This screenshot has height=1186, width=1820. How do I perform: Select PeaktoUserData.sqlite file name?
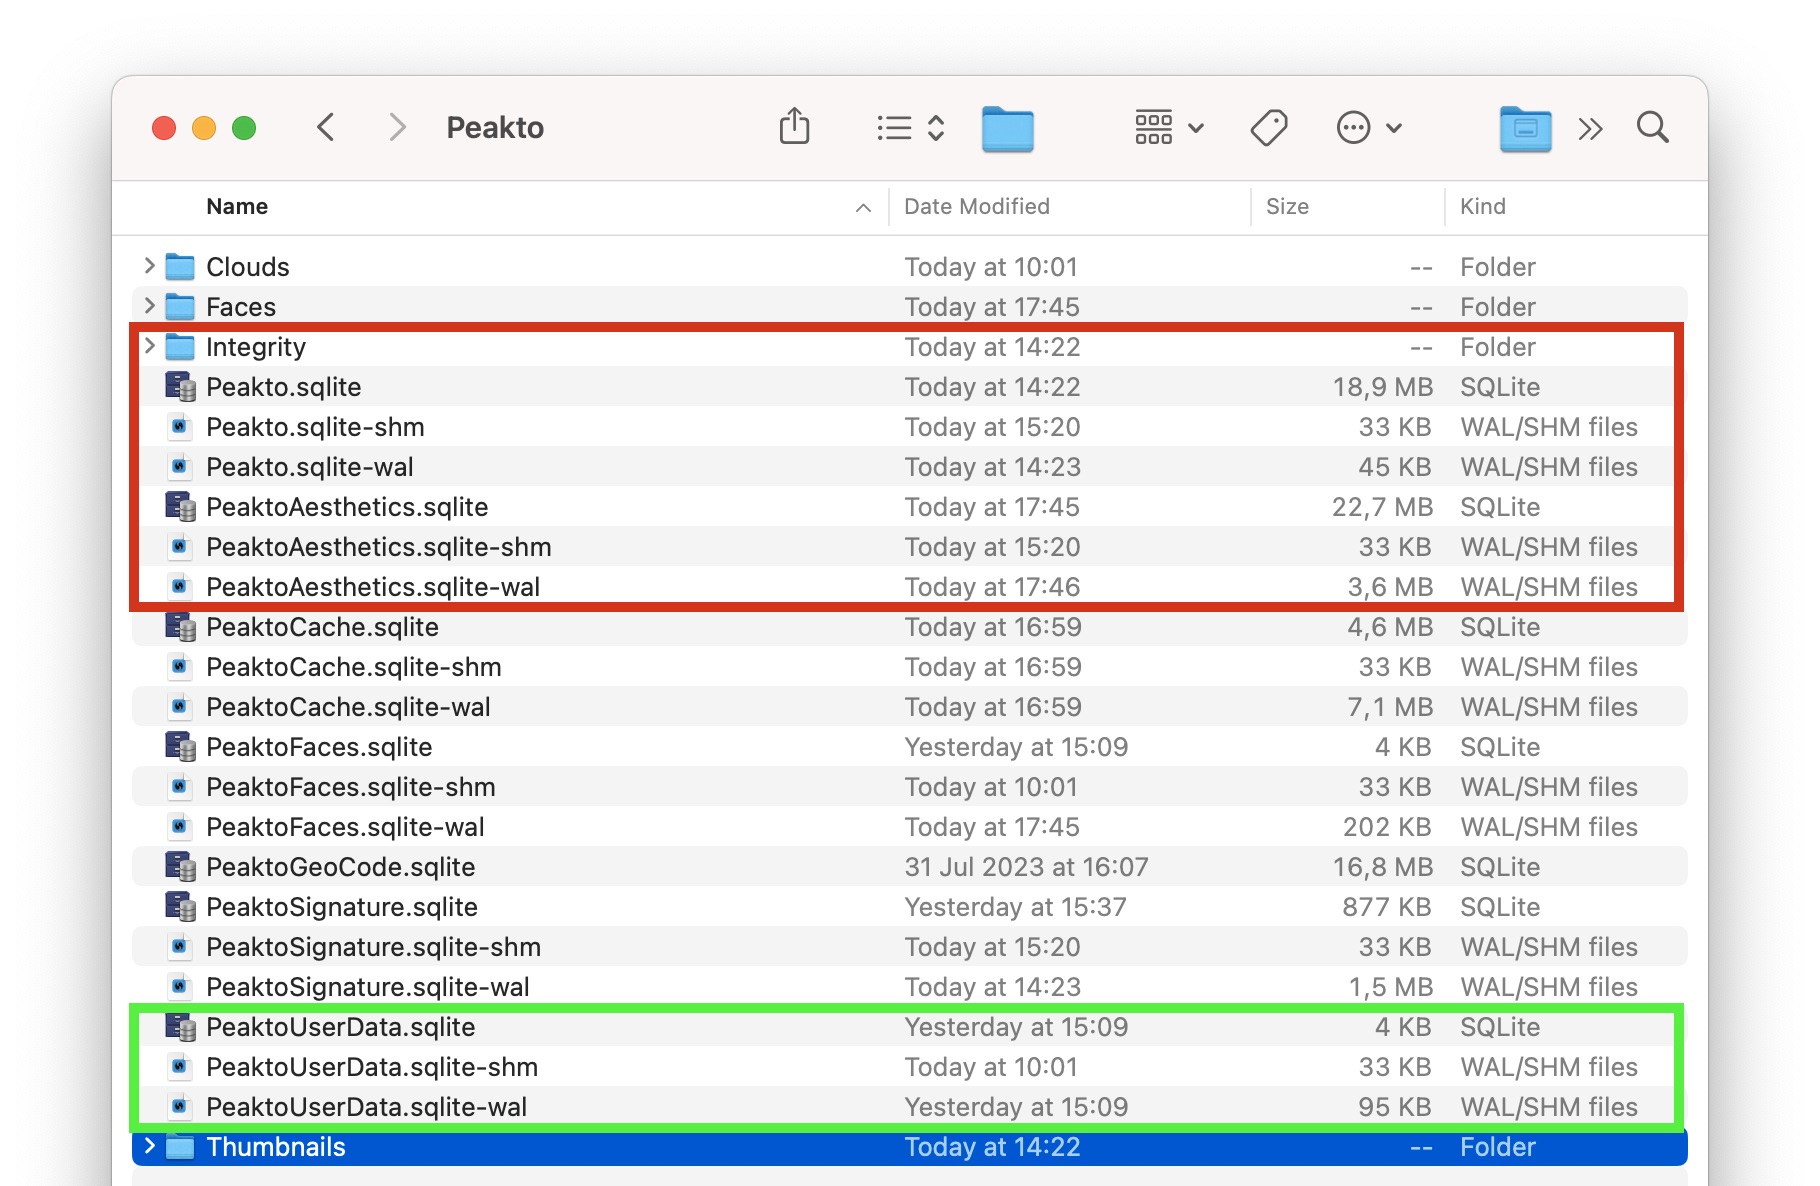coord(340,1027)
